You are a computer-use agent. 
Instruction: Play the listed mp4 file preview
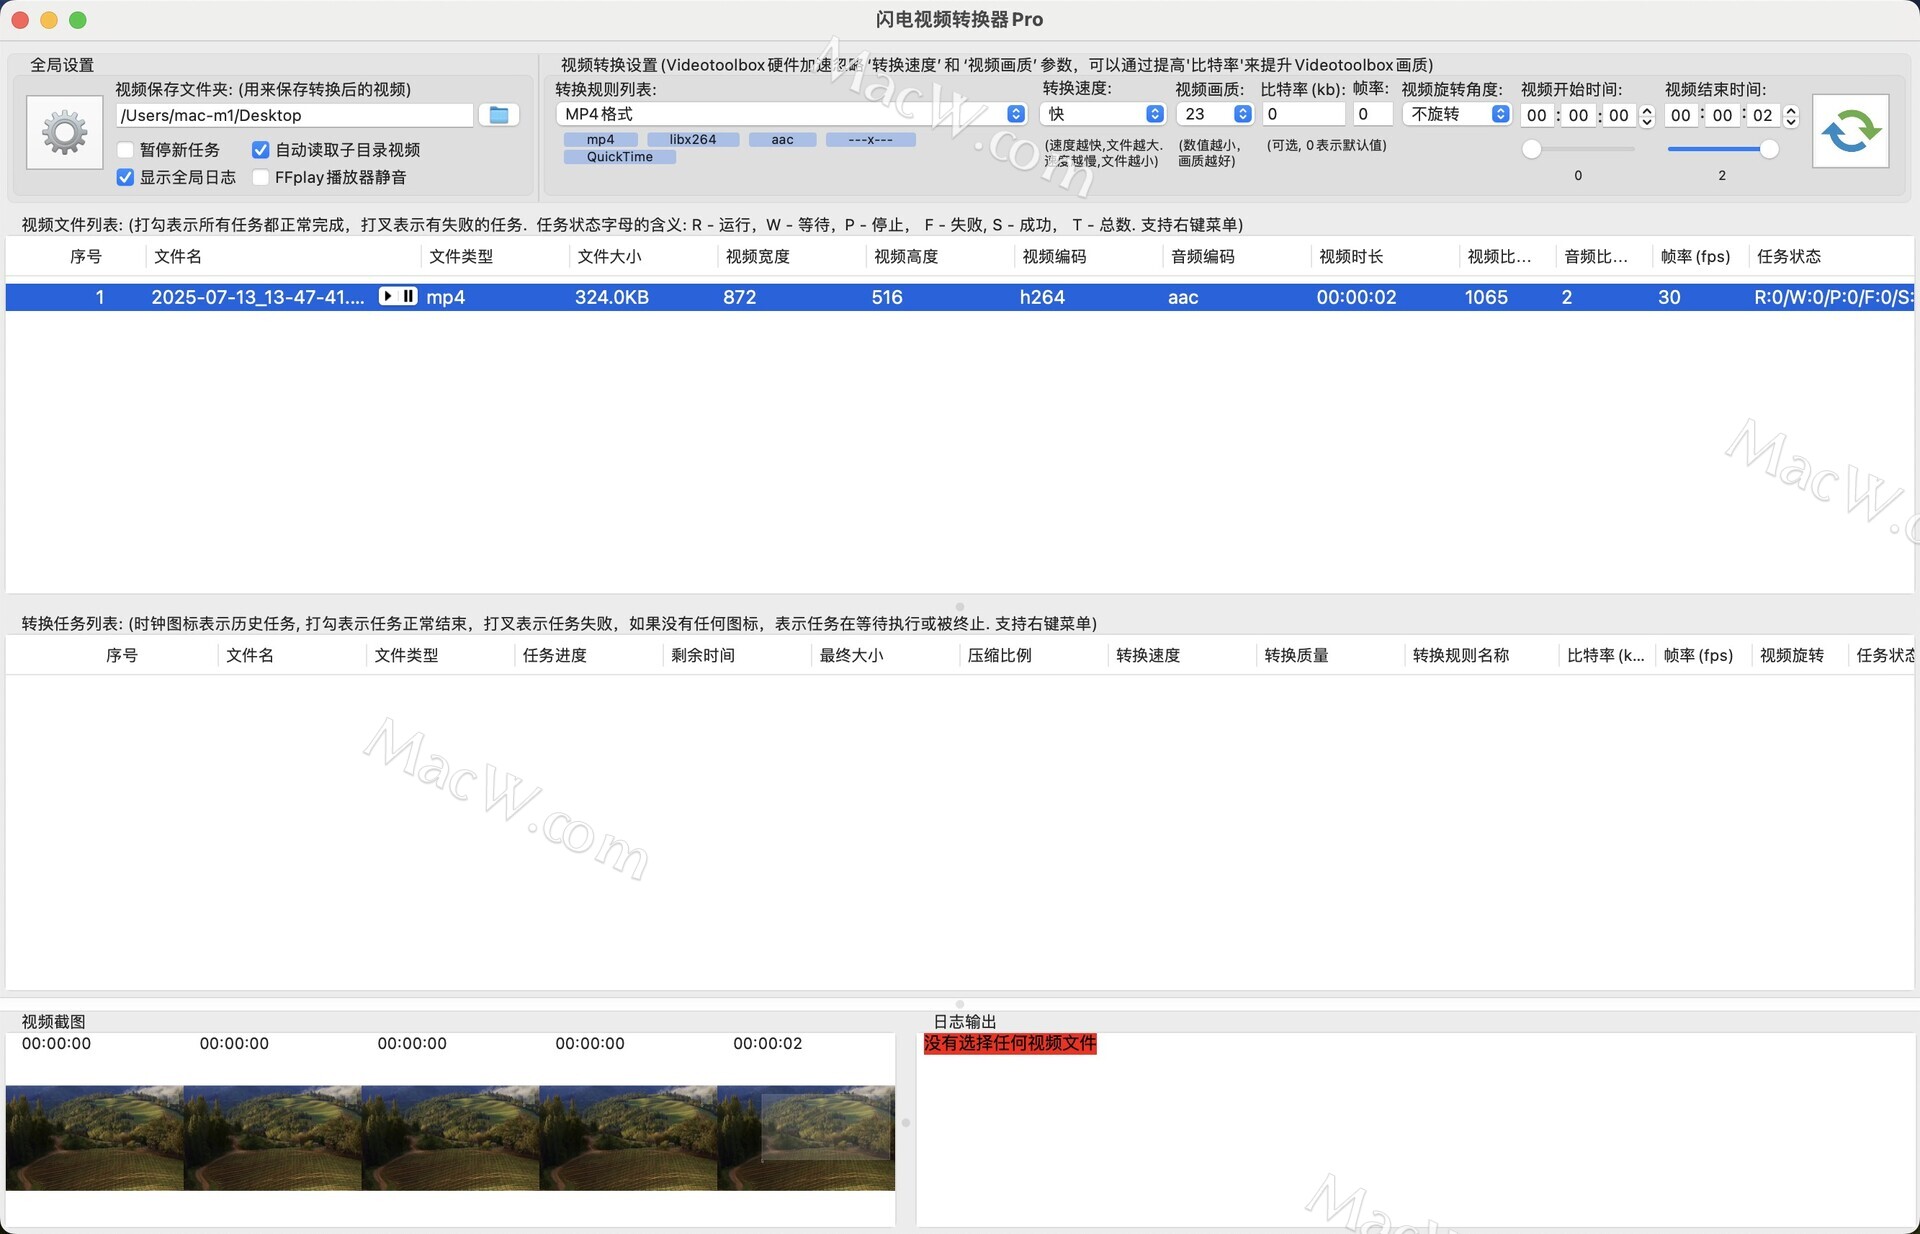[388, 296]
